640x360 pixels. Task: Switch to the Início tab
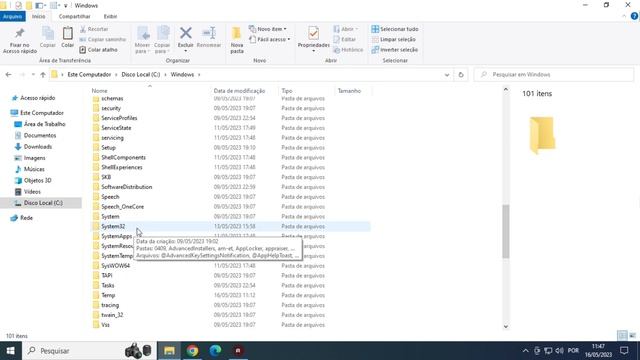point(39,17)
